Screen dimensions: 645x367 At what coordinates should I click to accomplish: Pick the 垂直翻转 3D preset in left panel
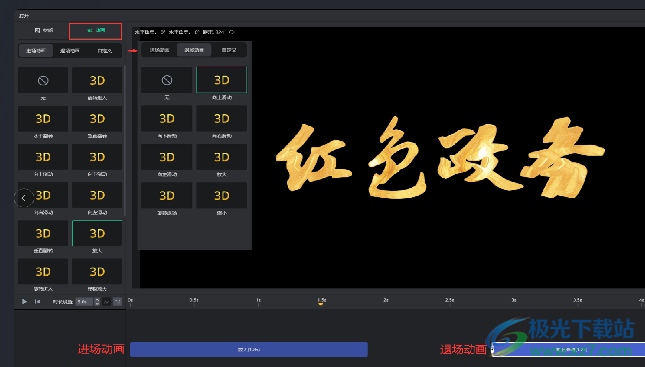[97, 118]
